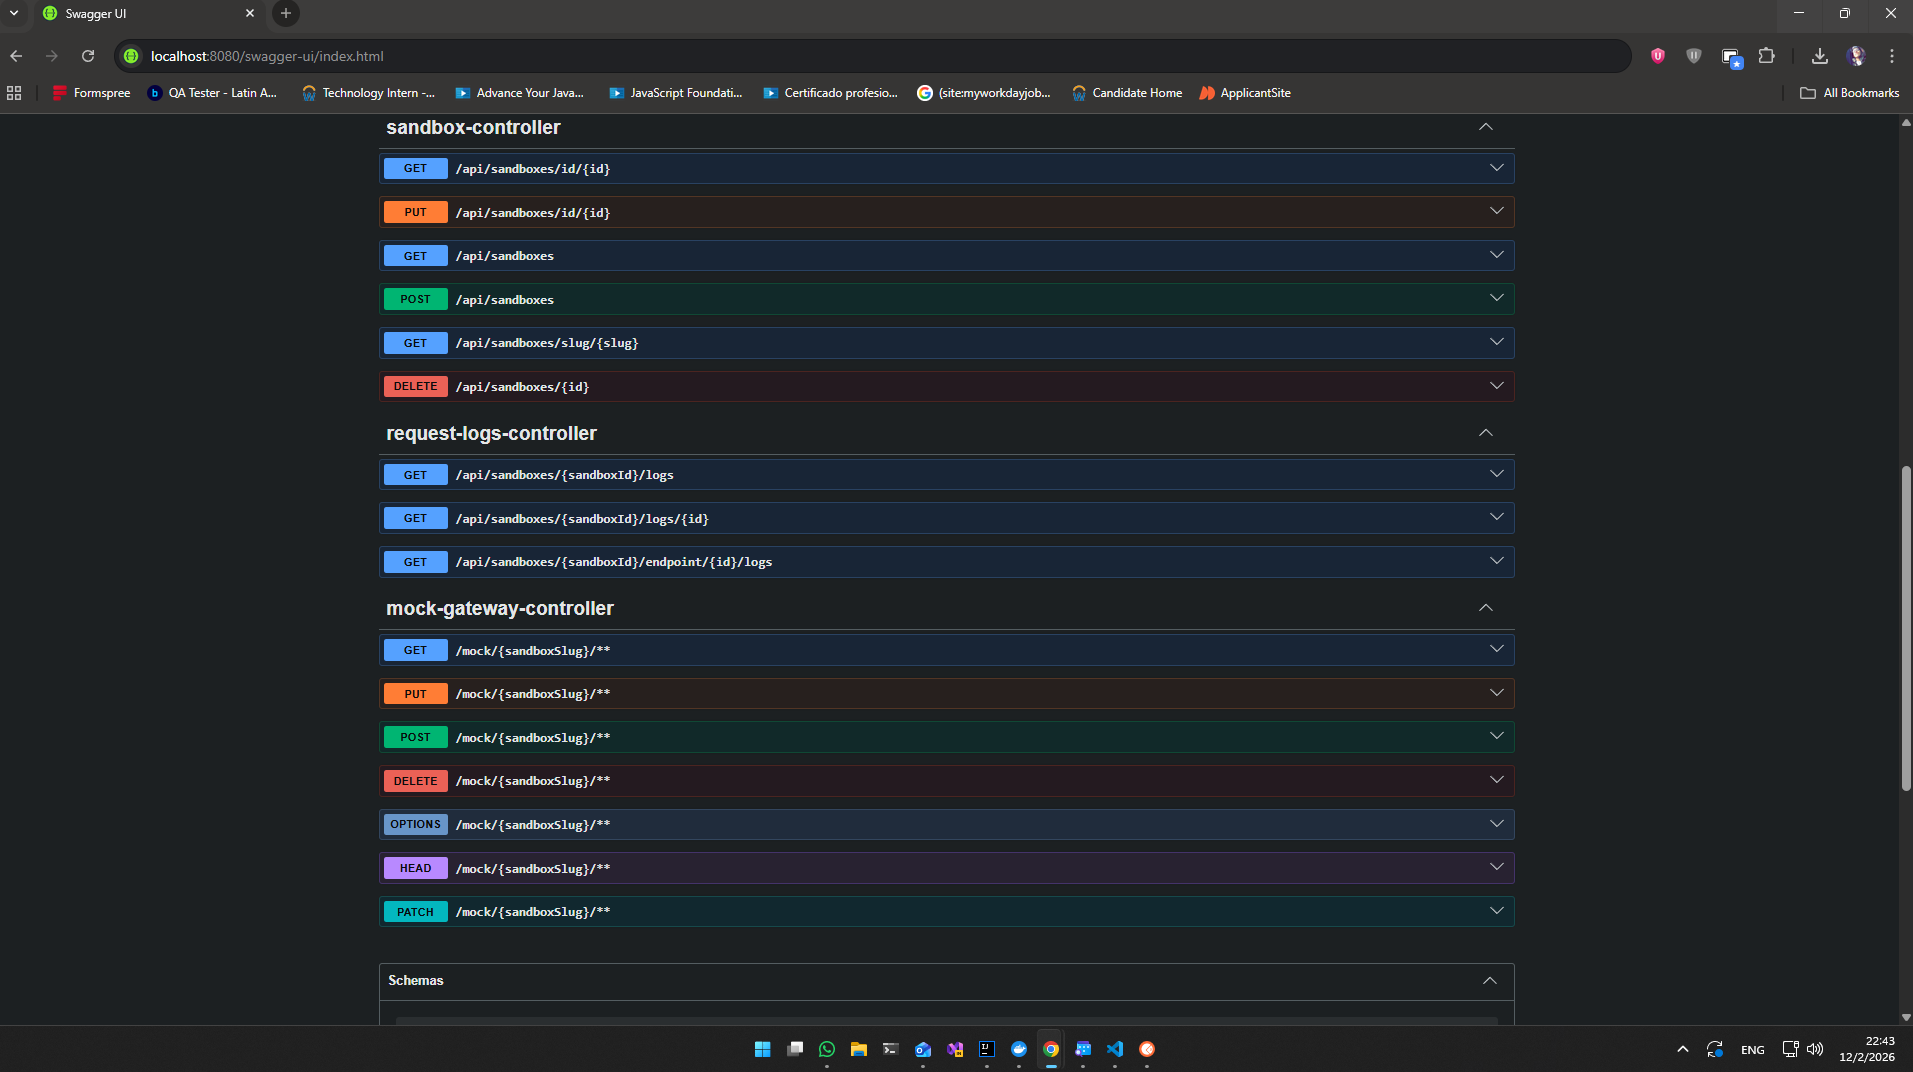Open the Formspree bookmark

tap(91, 93)
